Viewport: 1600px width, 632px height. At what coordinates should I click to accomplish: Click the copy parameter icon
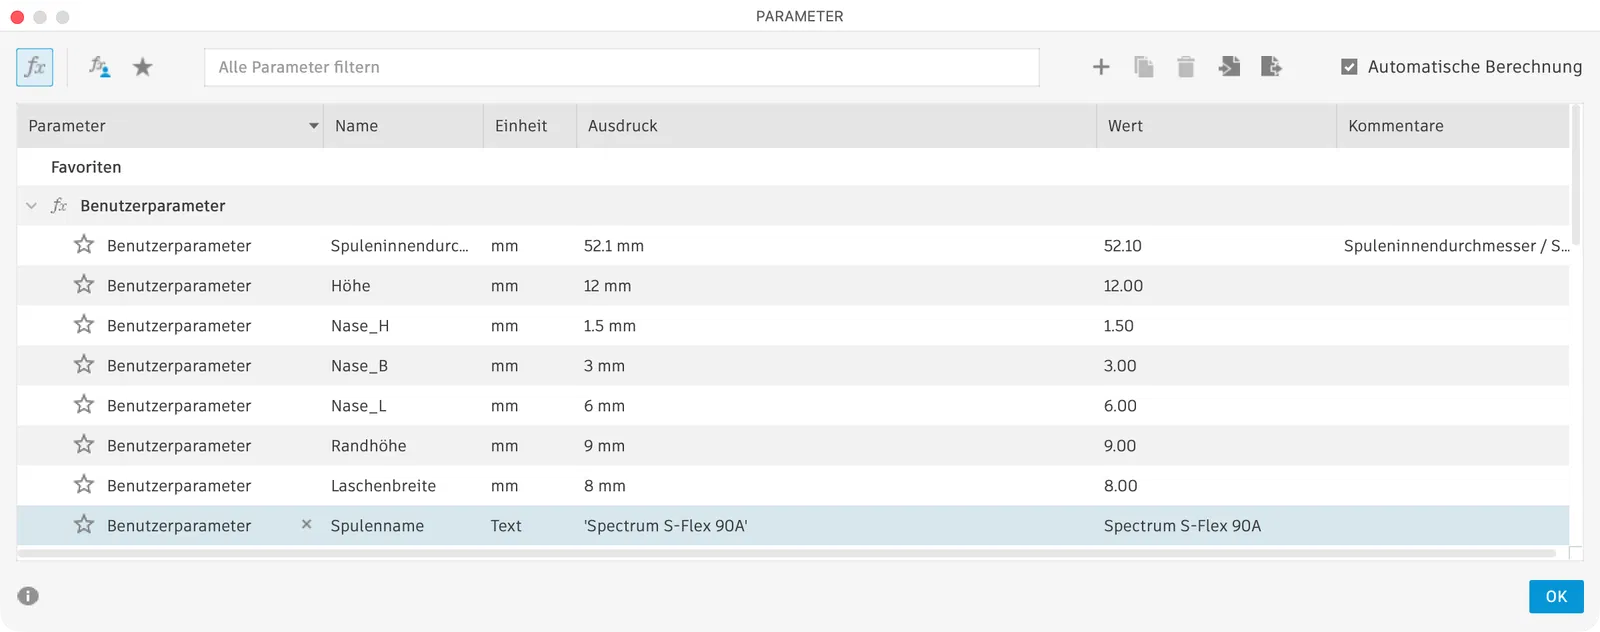click(x=1144, y=67)
